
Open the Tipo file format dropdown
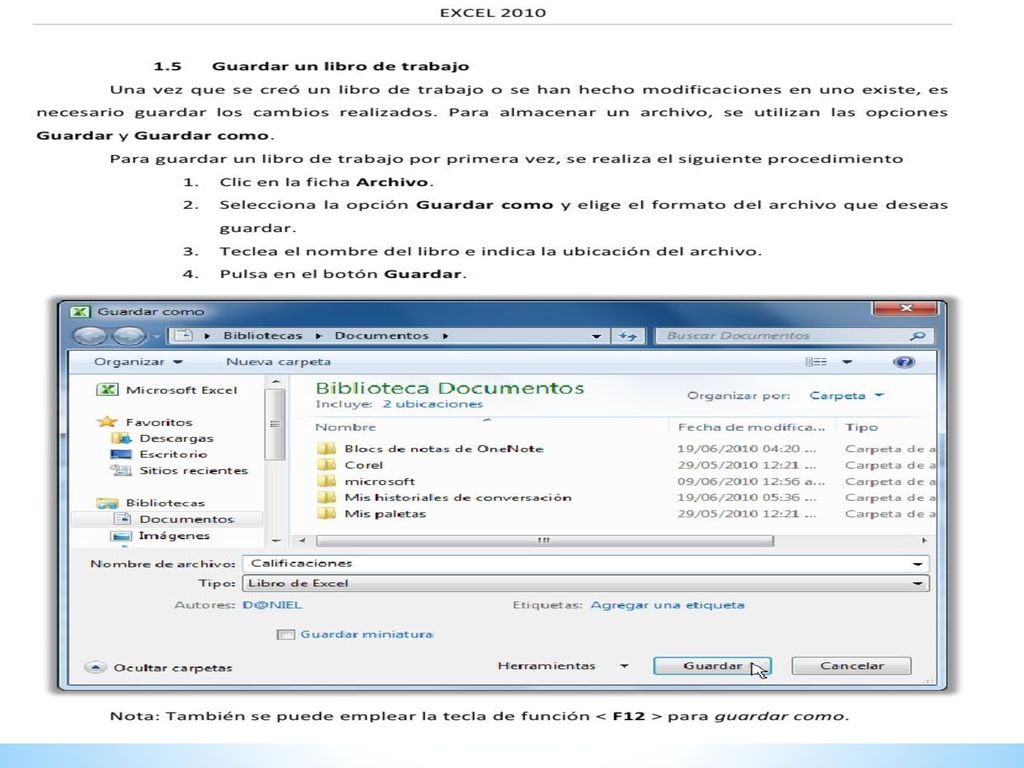pos(585,583)
